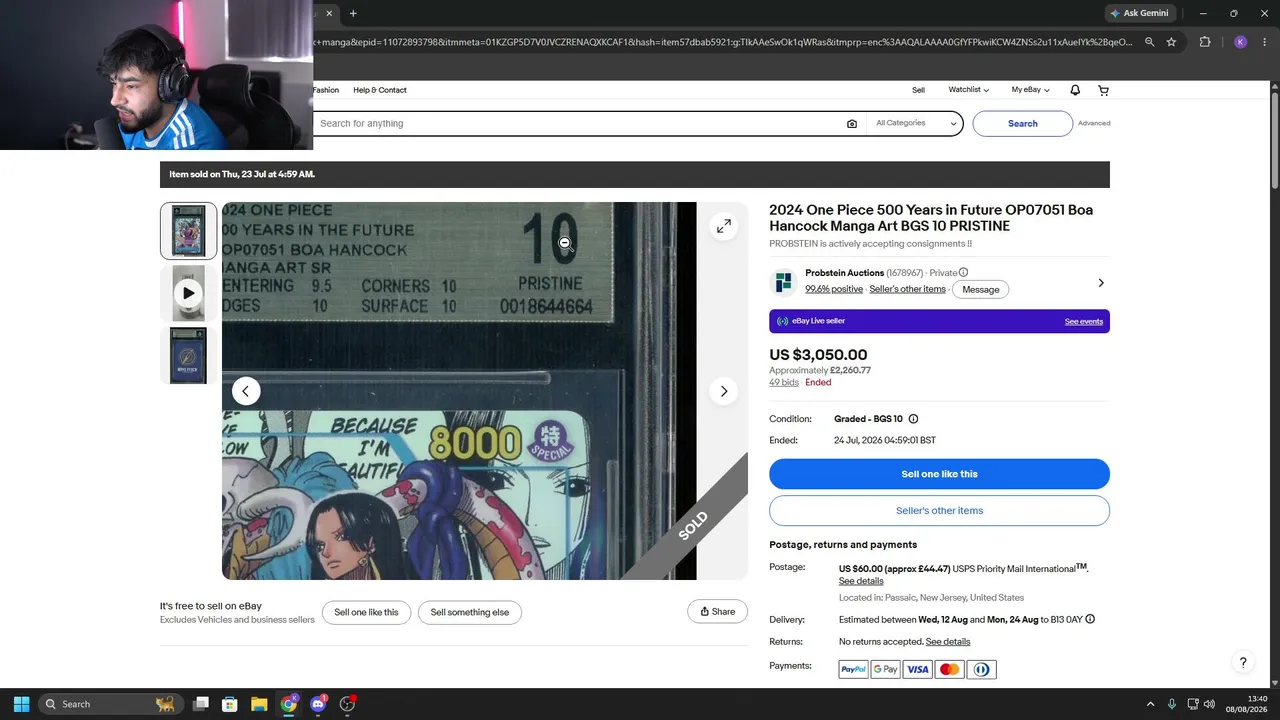View the 49 bids history

click(x=784, y=383)
